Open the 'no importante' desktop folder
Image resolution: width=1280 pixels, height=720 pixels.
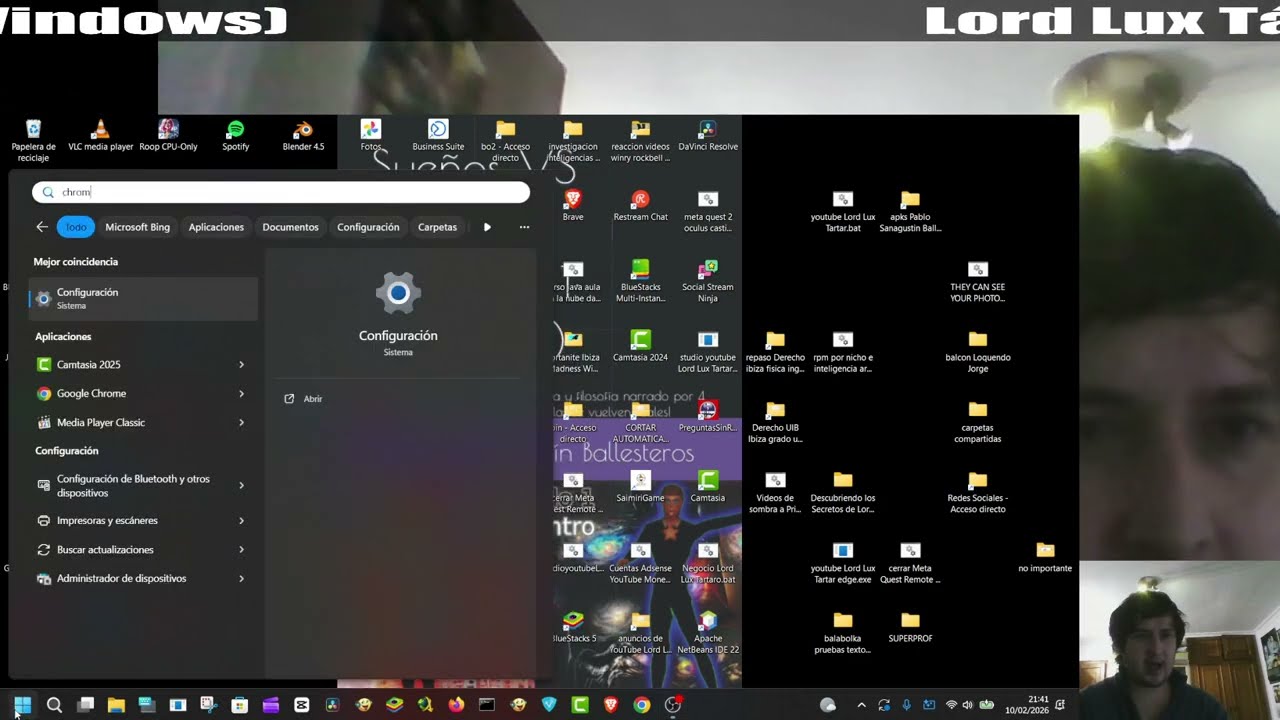pos(1045,557)
